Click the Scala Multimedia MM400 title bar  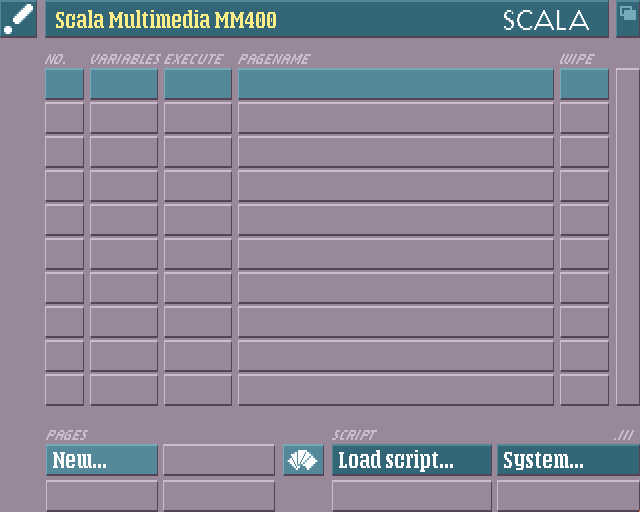327,19
